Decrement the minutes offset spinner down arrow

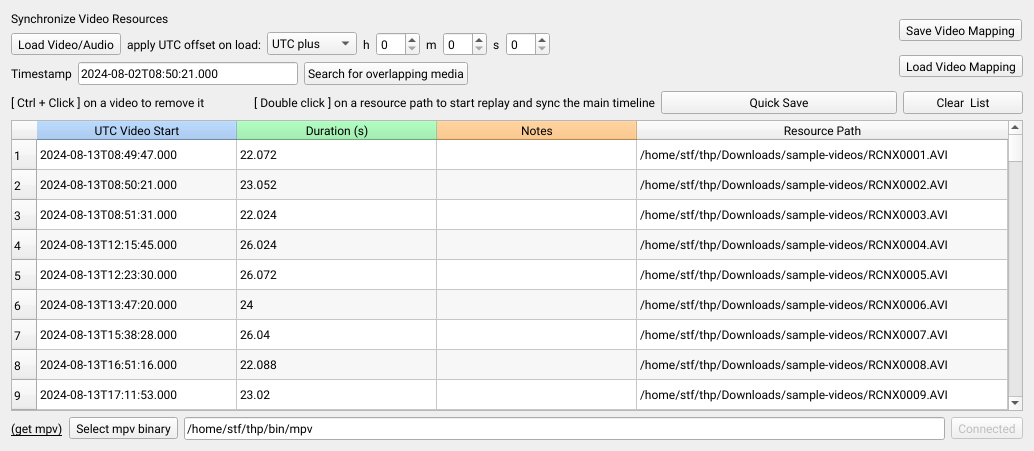(478, 49)
